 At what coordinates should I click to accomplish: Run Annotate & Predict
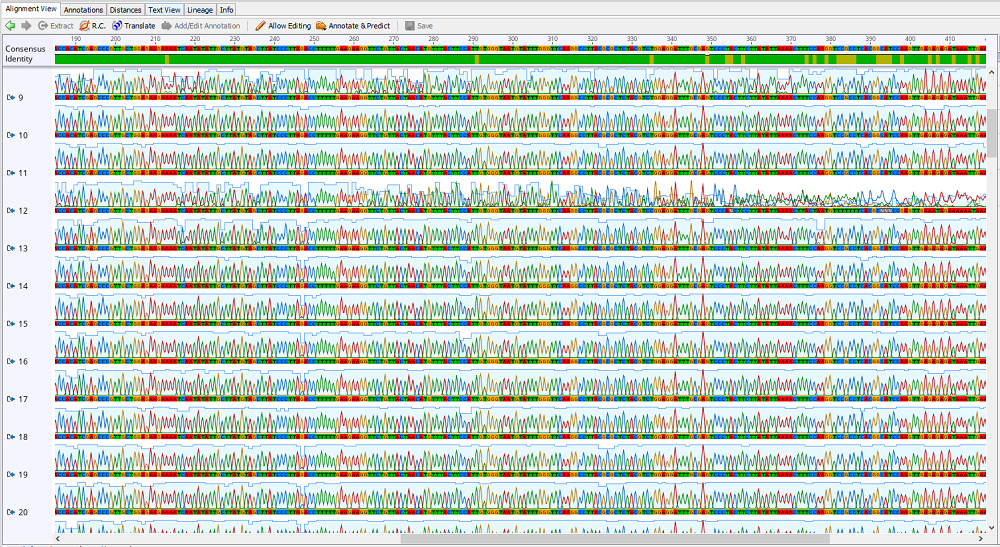(x=353, y=25)
